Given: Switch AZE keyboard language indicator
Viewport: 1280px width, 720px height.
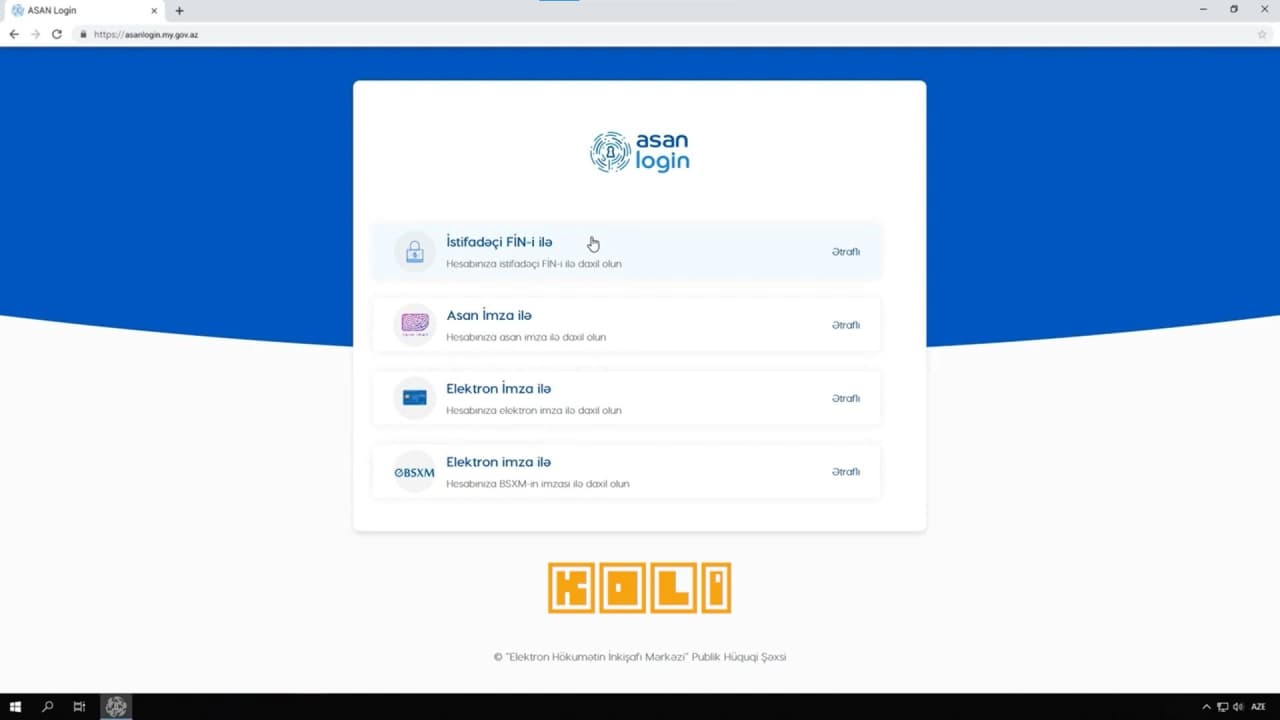Looking at the screenshot, I should click(1258, 707).
